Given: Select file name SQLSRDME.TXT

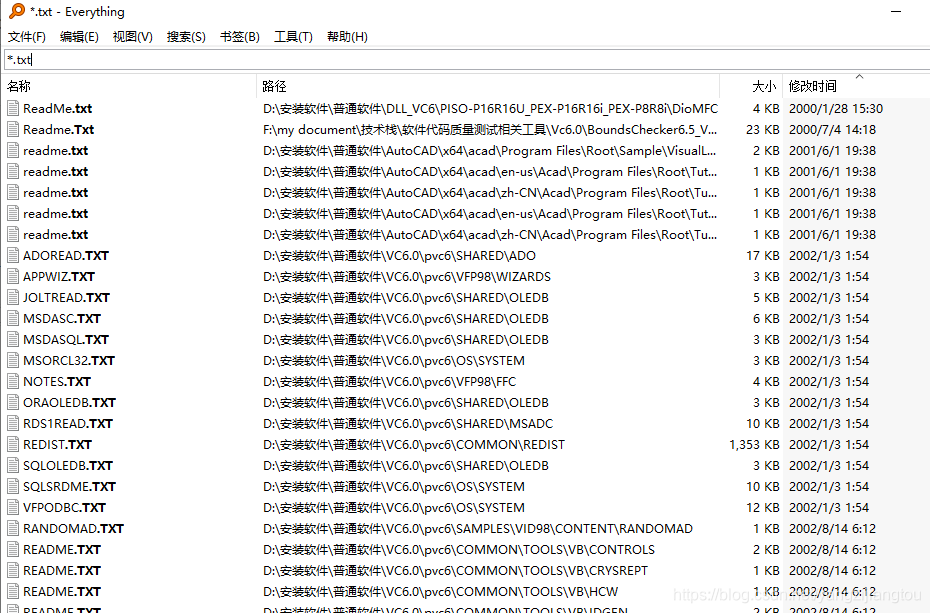Looking at the screenshot, I should [x=69, y=487].
